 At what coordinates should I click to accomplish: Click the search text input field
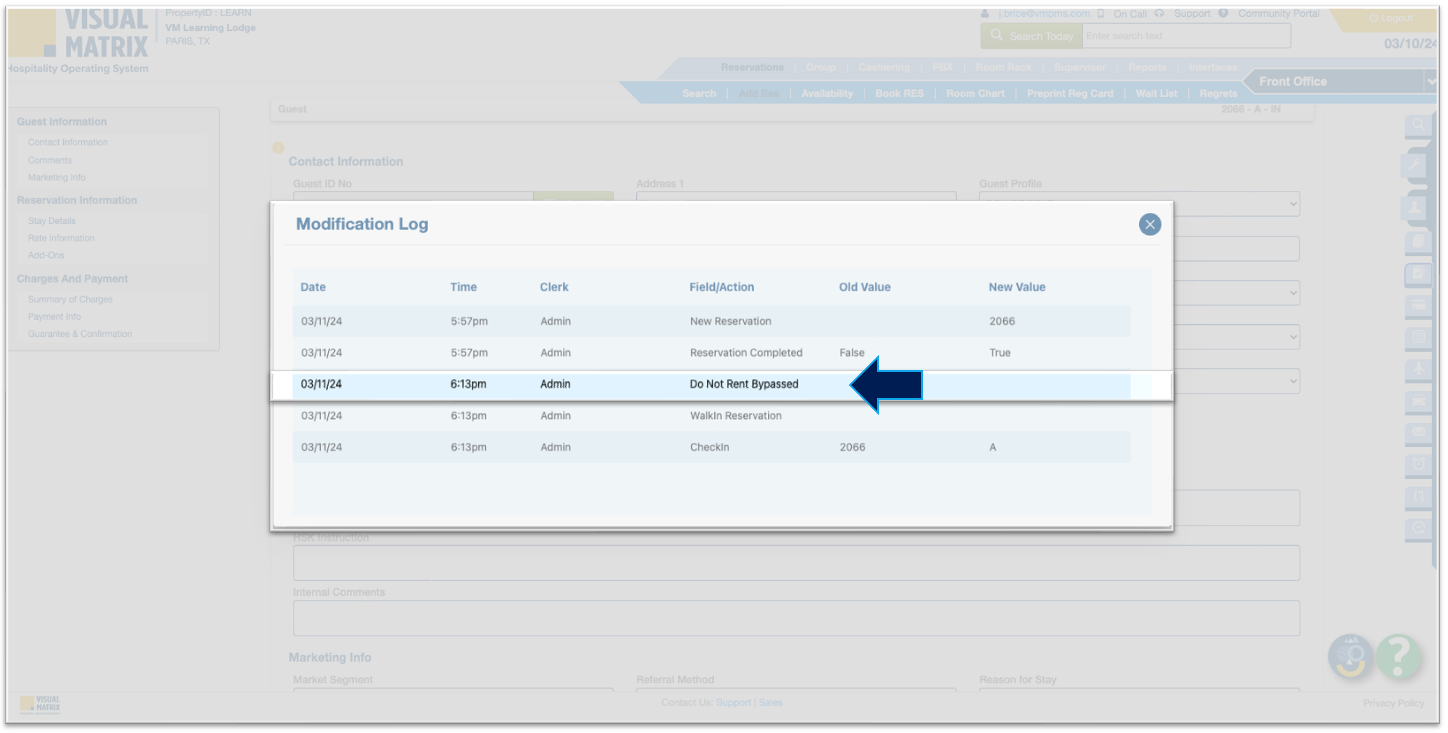(x=1186, y=36)
